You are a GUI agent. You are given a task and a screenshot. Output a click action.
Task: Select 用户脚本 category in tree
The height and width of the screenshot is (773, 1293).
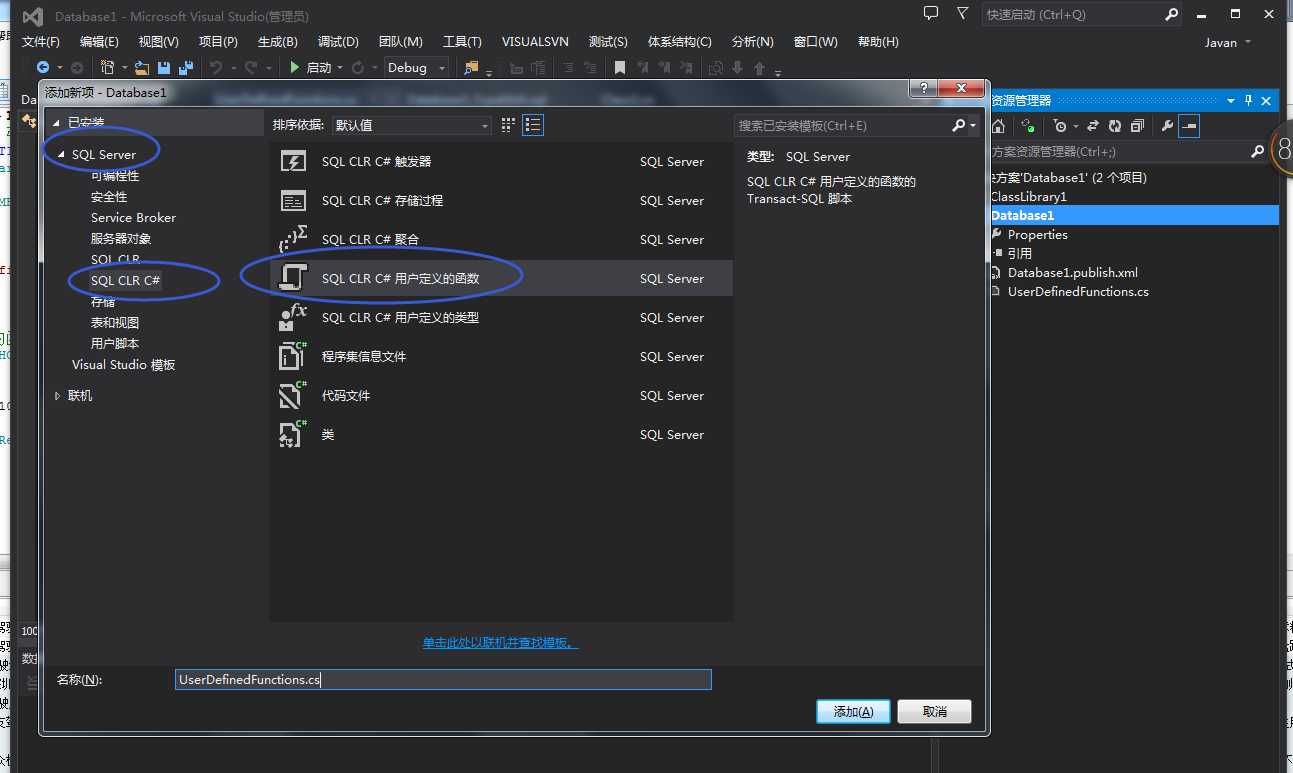[x=115, y=344]
